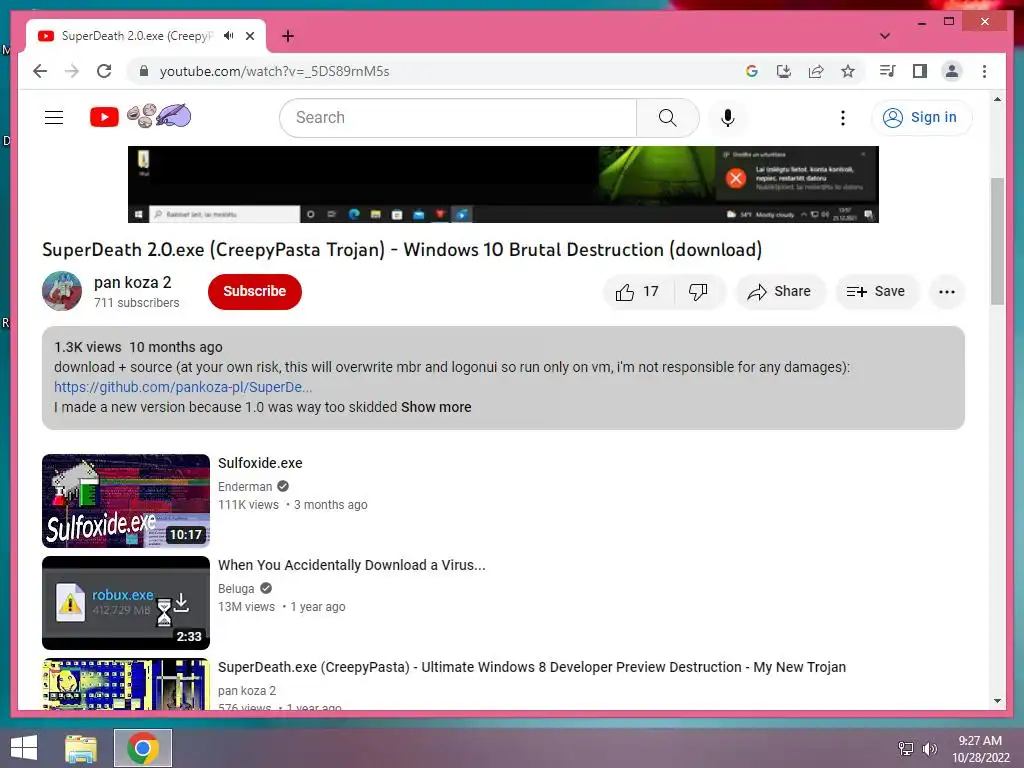Click the video player frame
The height and width of the screenshot is (768, 1024).
[x=503, y=184]
